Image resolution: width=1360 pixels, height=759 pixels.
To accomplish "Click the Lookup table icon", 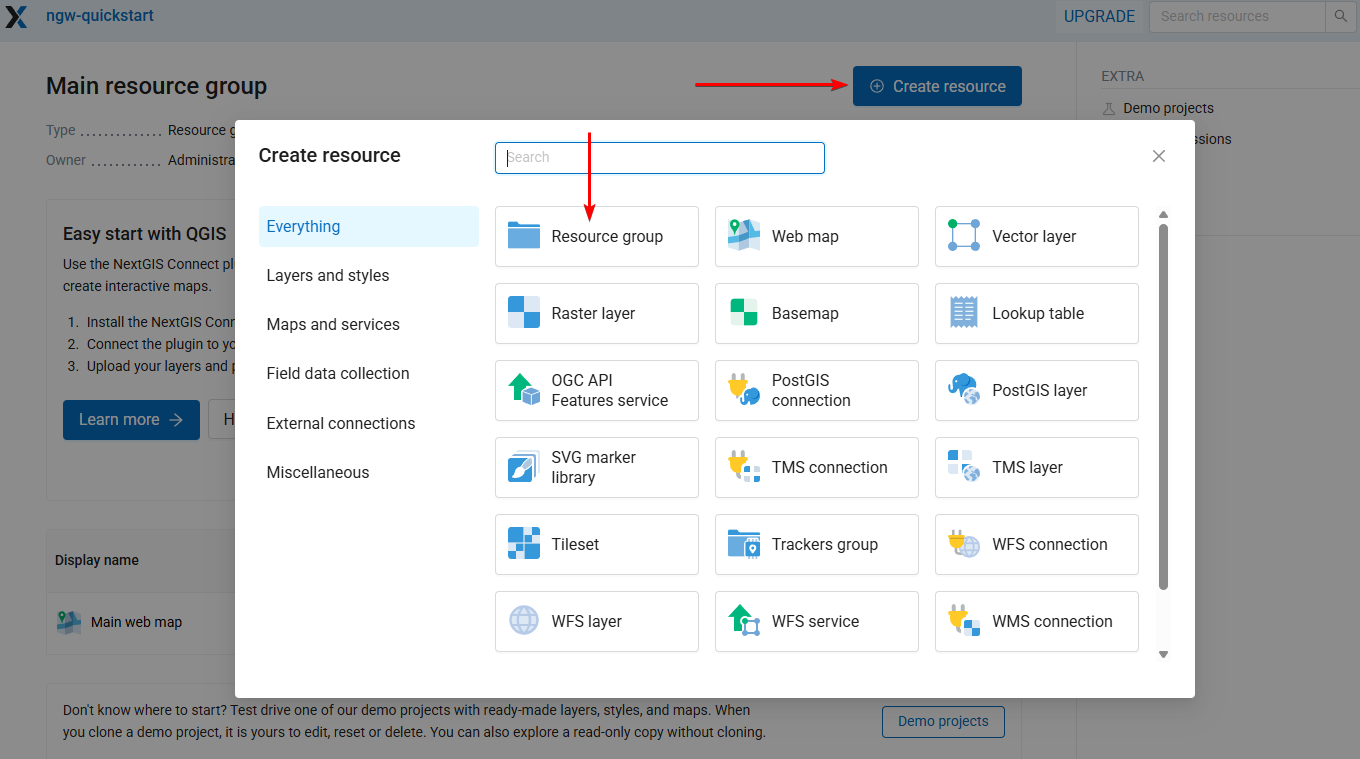I will tap(963, 313).
